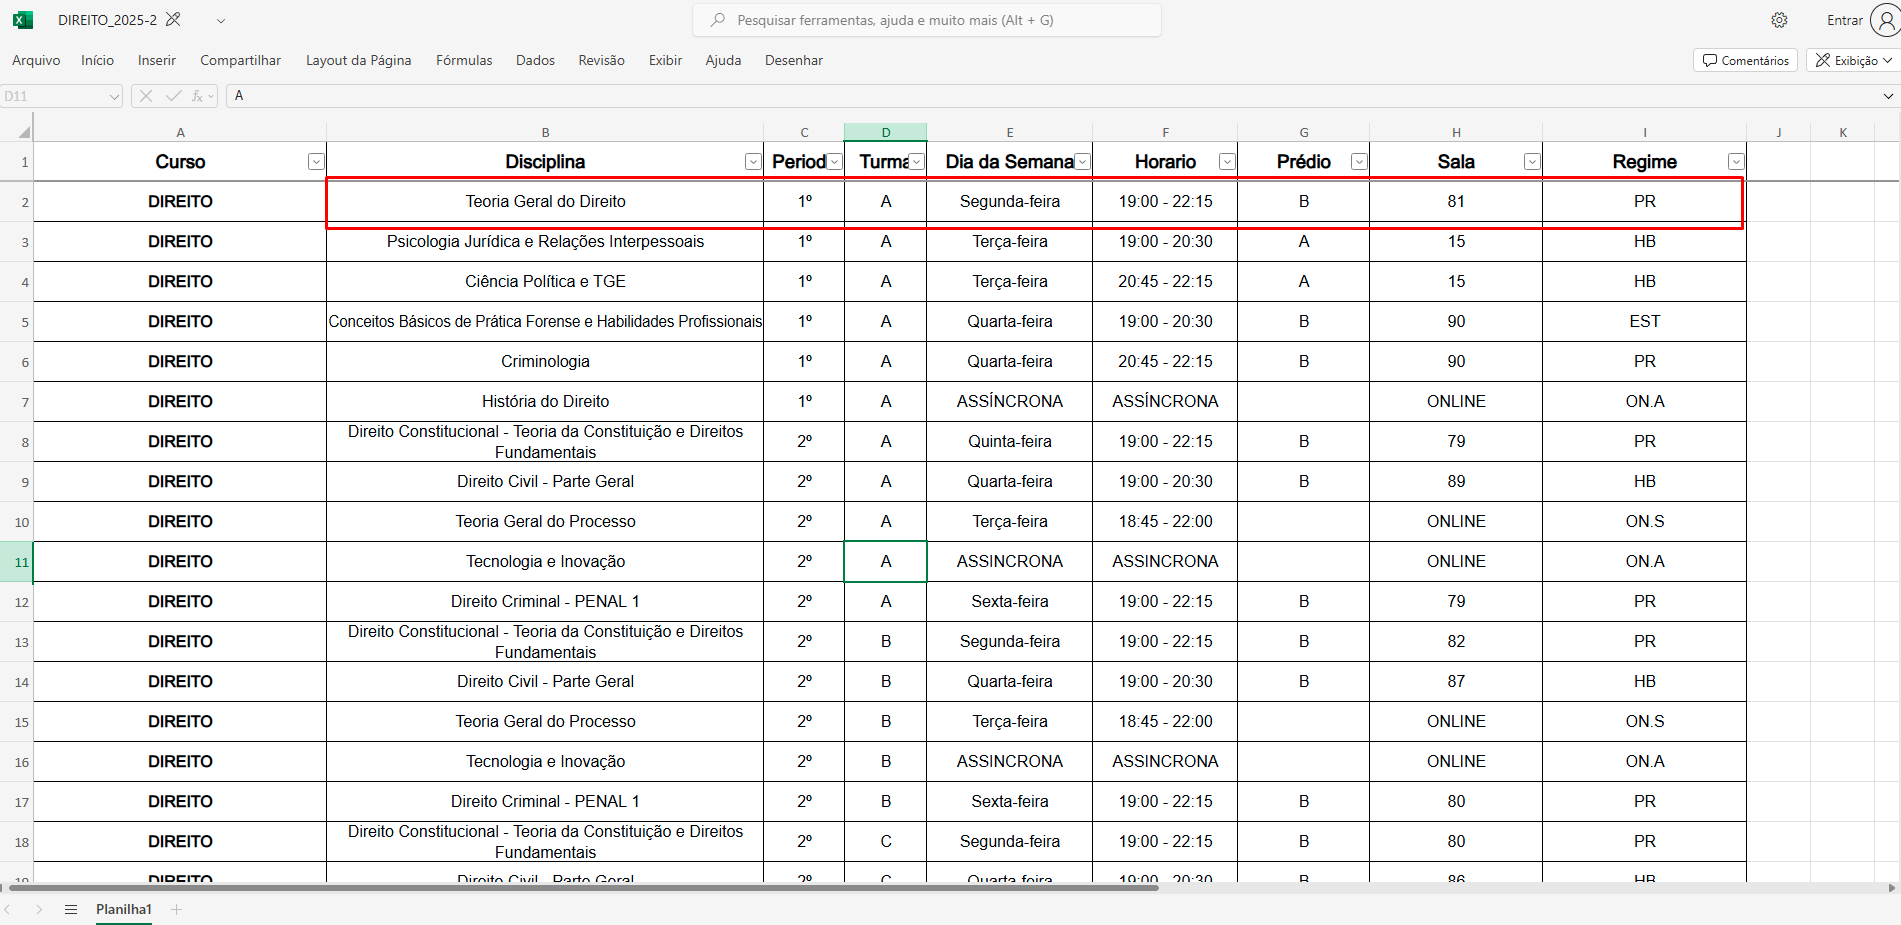Click inside the formula bar
Image resolution: width=1901 pixels, height=925 pixels.
(x=1050, y=96)
